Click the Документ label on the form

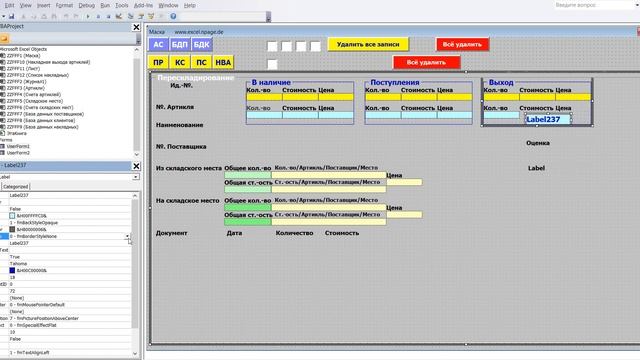pyautogui.click(x=171, y=233)
